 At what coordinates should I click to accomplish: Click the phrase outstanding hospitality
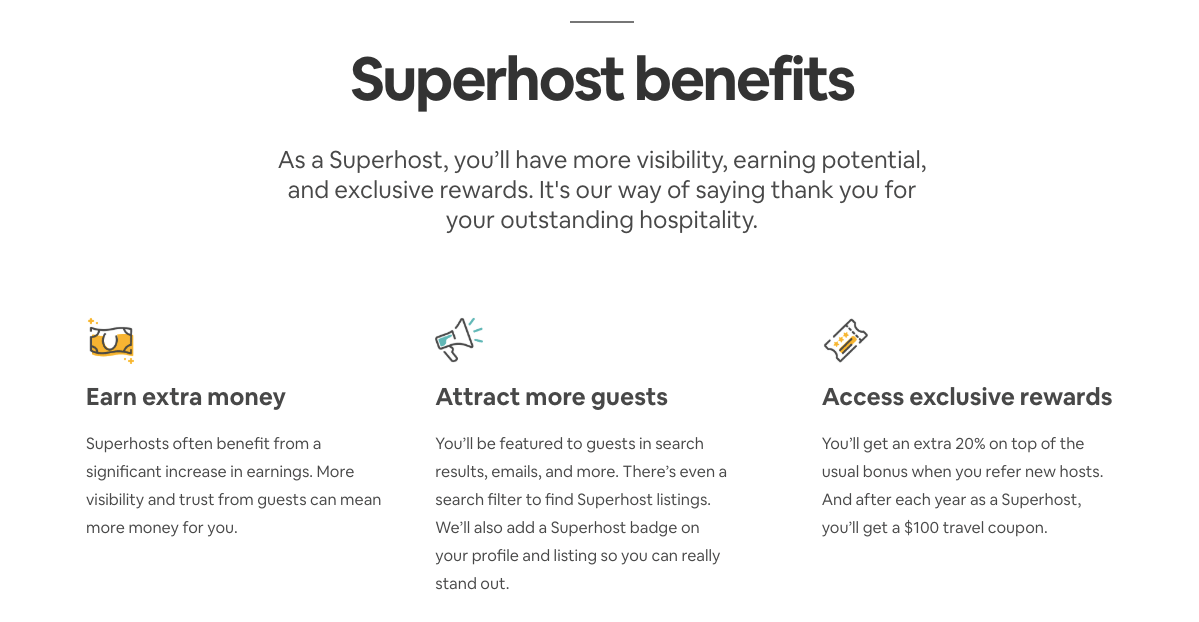click(x=629, y=220)
